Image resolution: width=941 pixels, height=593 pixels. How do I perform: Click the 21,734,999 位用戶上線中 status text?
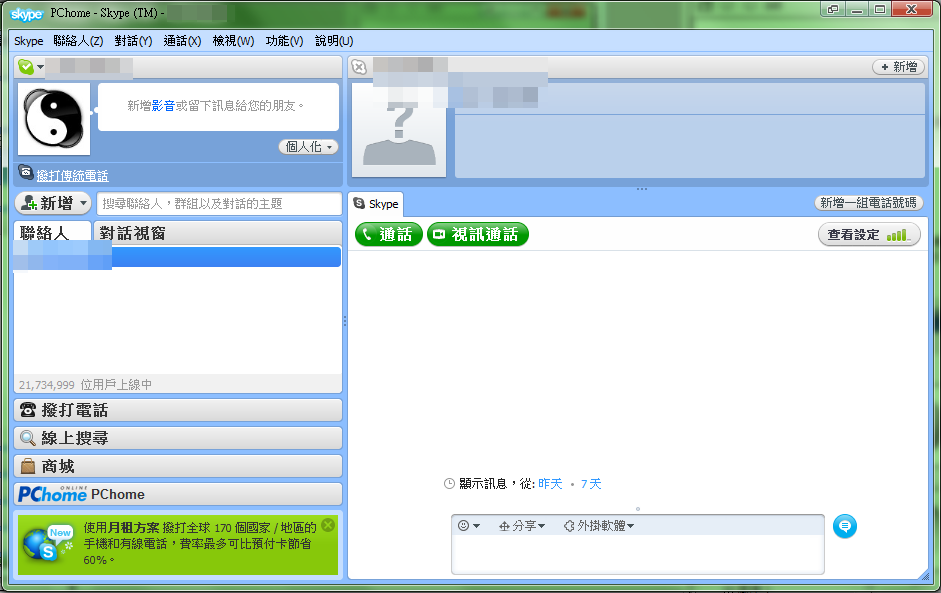pos(85,385)
